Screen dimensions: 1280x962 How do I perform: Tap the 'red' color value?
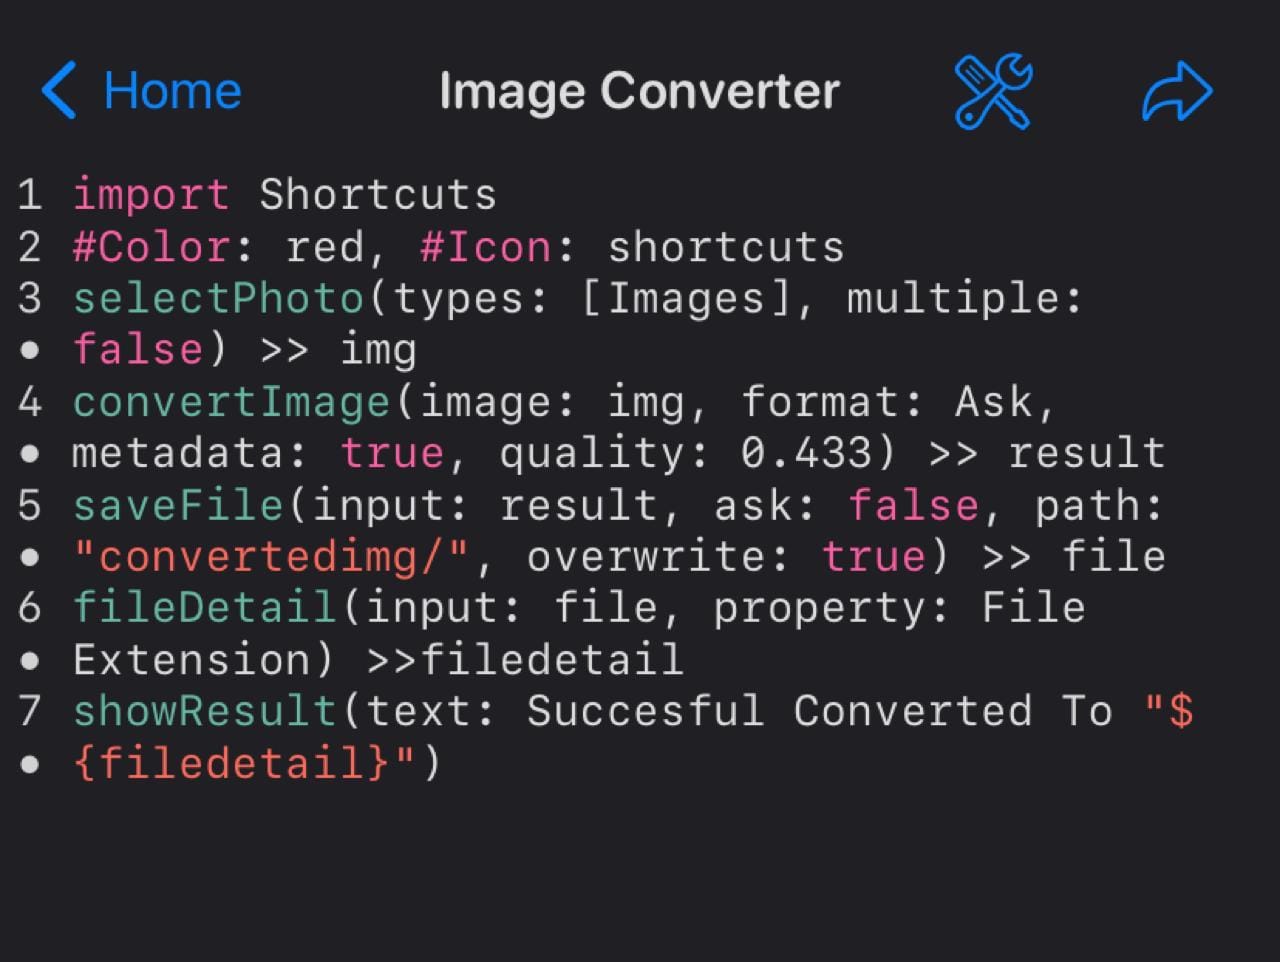coord(325,246)
